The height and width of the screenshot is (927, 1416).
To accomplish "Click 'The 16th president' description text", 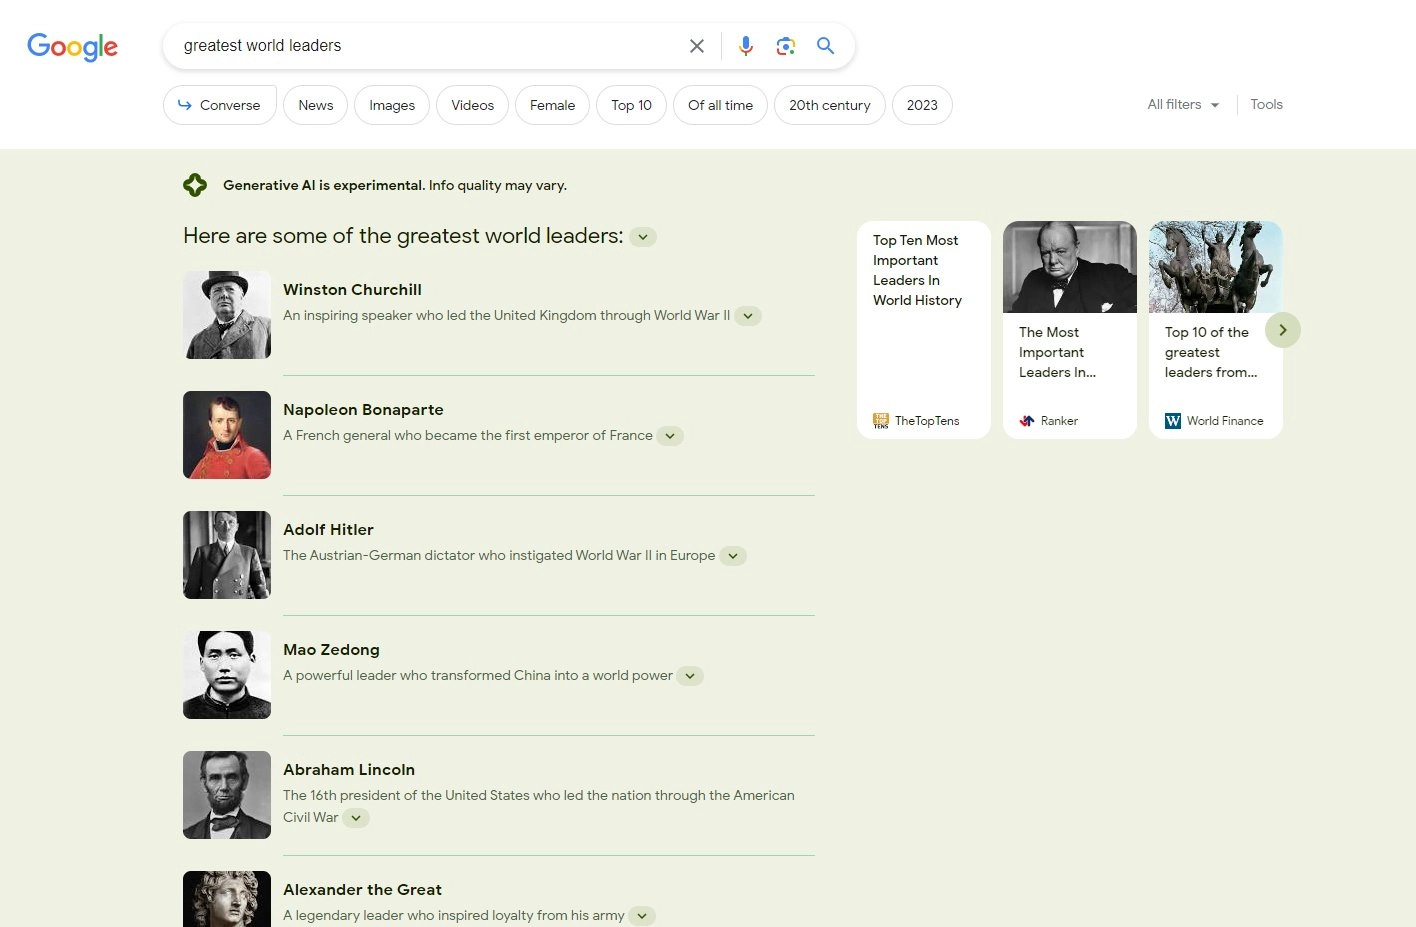I will point(539,806).
